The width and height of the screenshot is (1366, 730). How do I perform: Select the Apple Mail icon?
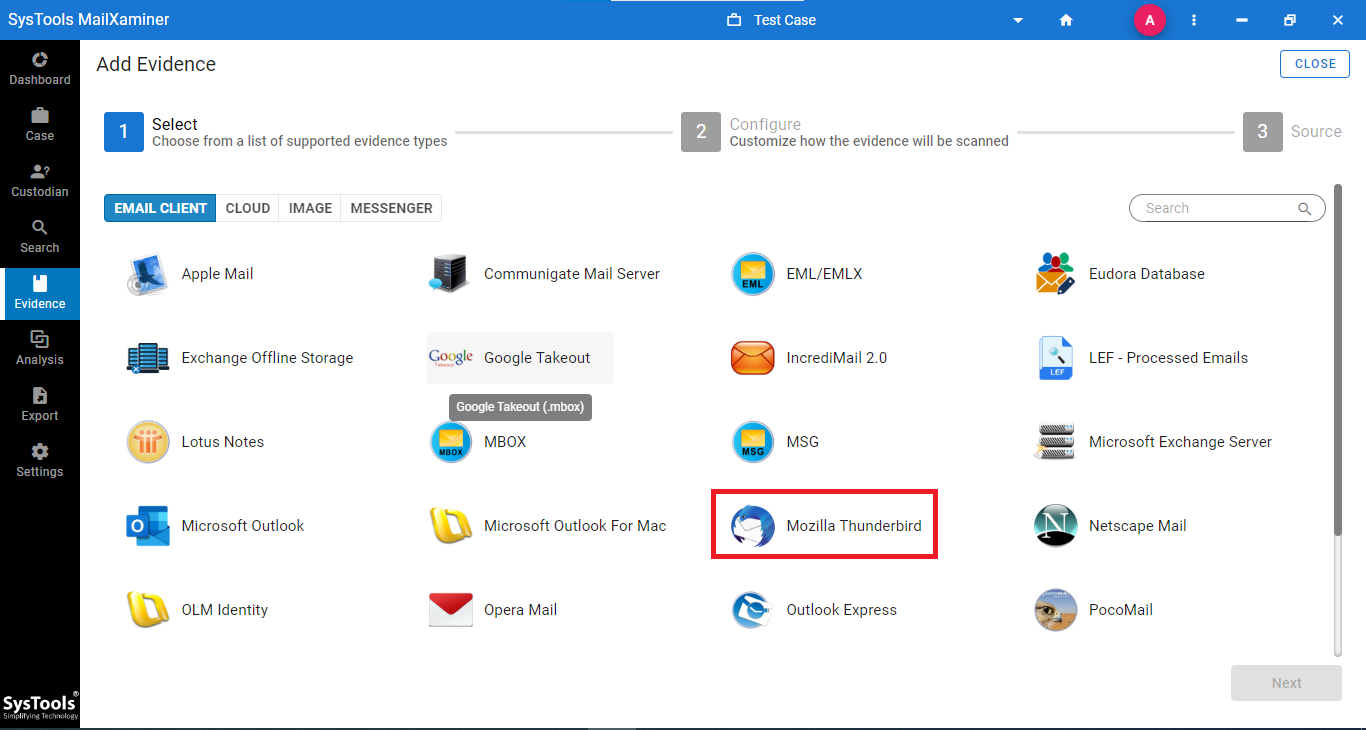click(148, 274)
